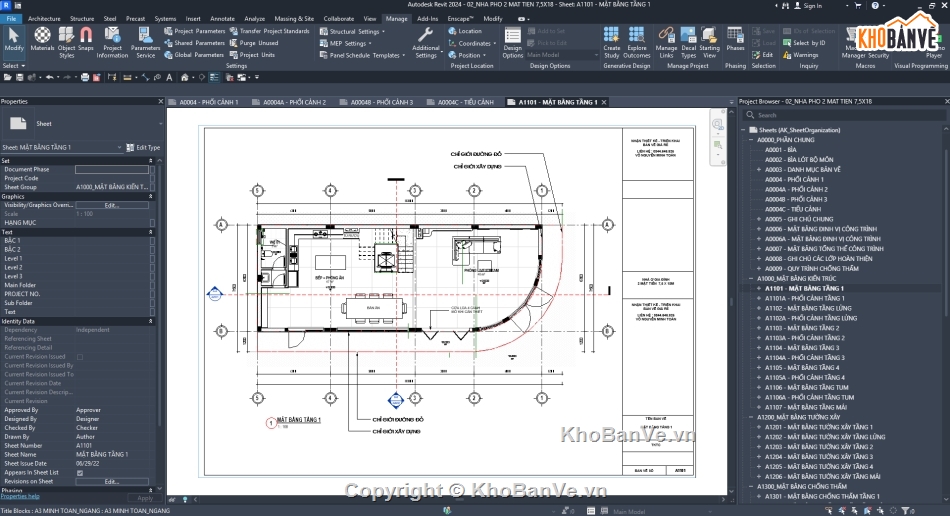This screenshot has width=950, height=516.
Task: Print from the Quick Access Toolbar
Action: tap(85, 78)
